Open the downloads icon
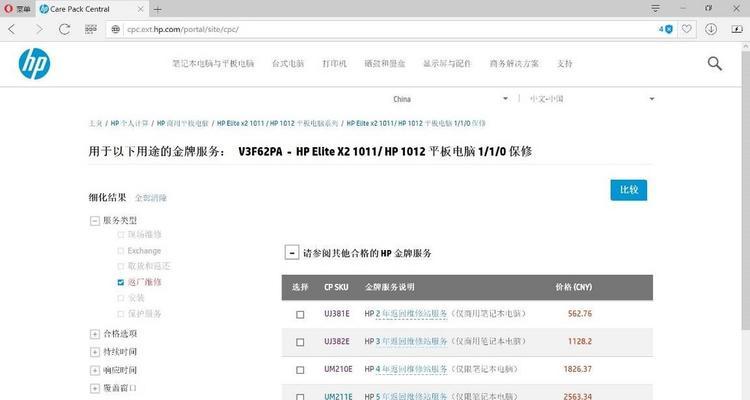This screenshot has height=400, width=750. pyautogui.click(x=711, y=29)
